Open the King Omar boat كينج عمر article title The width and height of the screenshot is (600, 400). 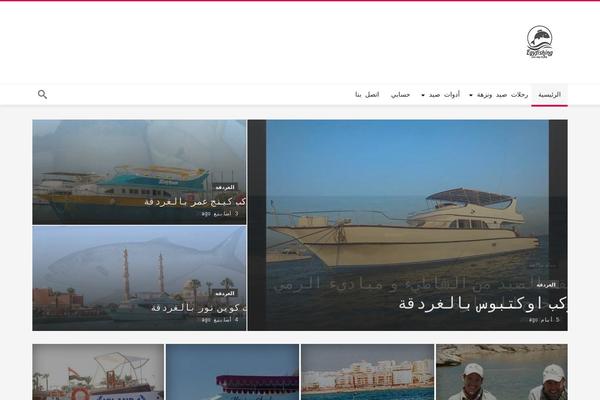[x=195, y=201]
